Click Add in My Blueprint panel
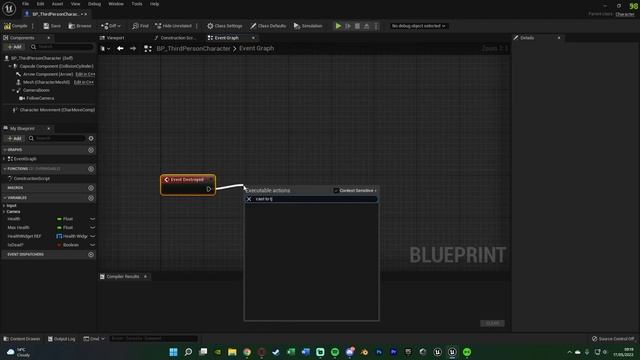640x360 pixels. (14, 138)
